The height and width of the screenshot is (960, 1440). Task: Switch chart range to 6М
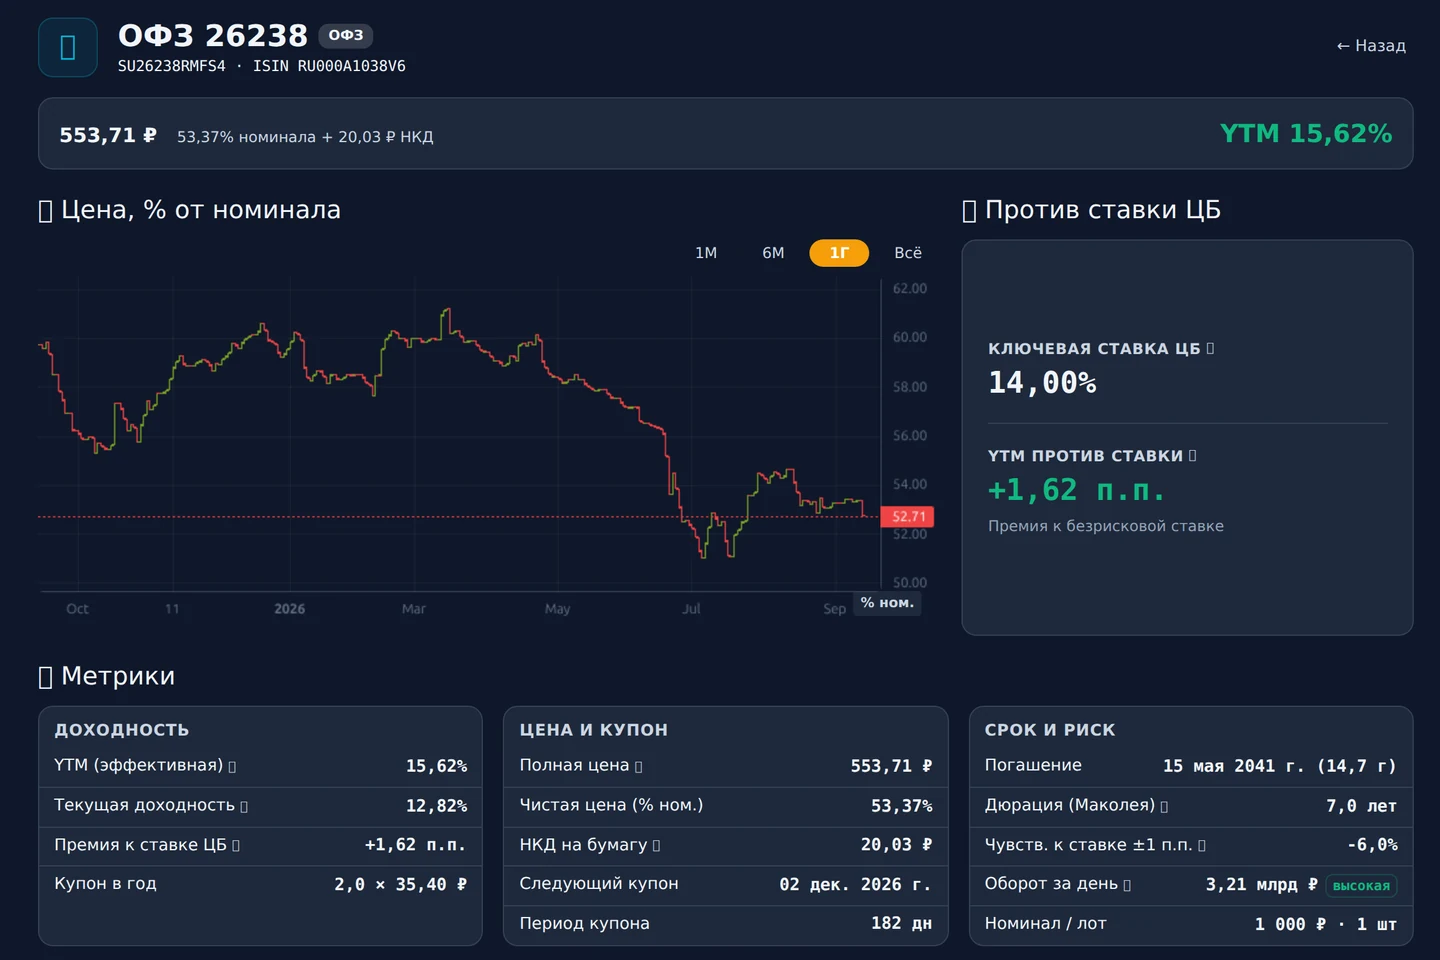pyautogui.click(x=773, y=253)
